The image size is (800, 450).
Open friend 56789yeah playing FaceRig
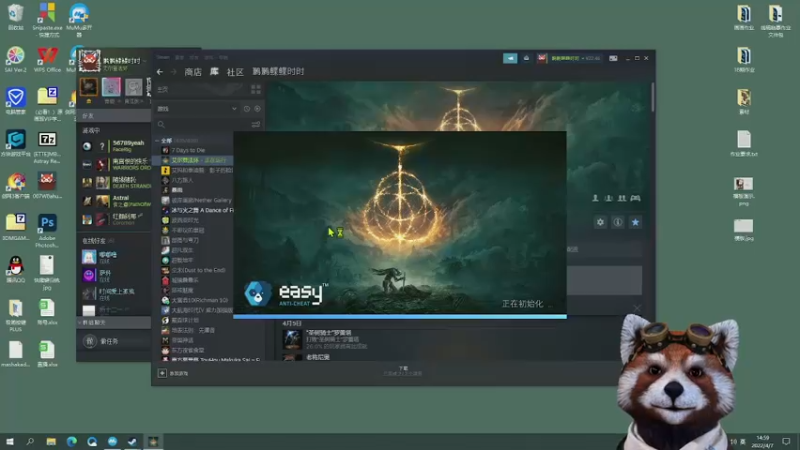(115, 146)
